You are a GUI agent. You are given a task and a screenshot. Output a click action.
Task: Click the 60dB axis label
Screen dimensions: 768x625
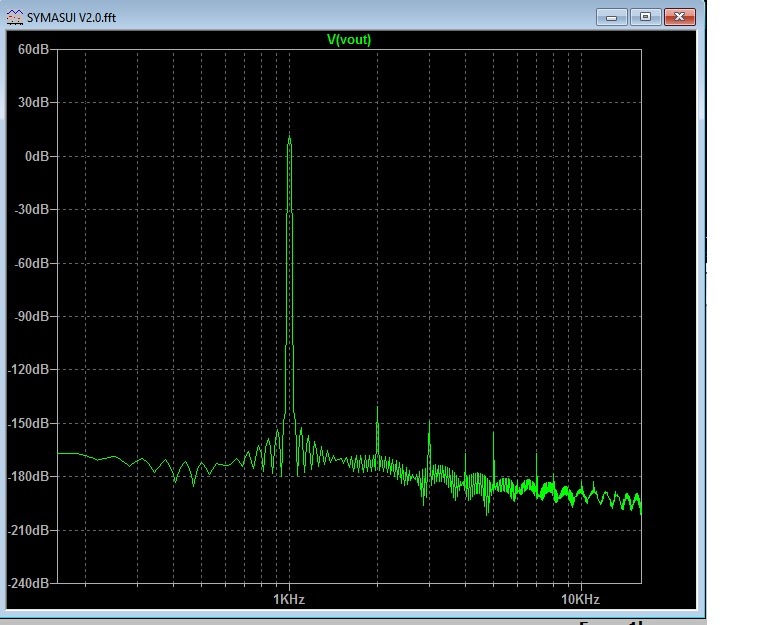(33, 49)
